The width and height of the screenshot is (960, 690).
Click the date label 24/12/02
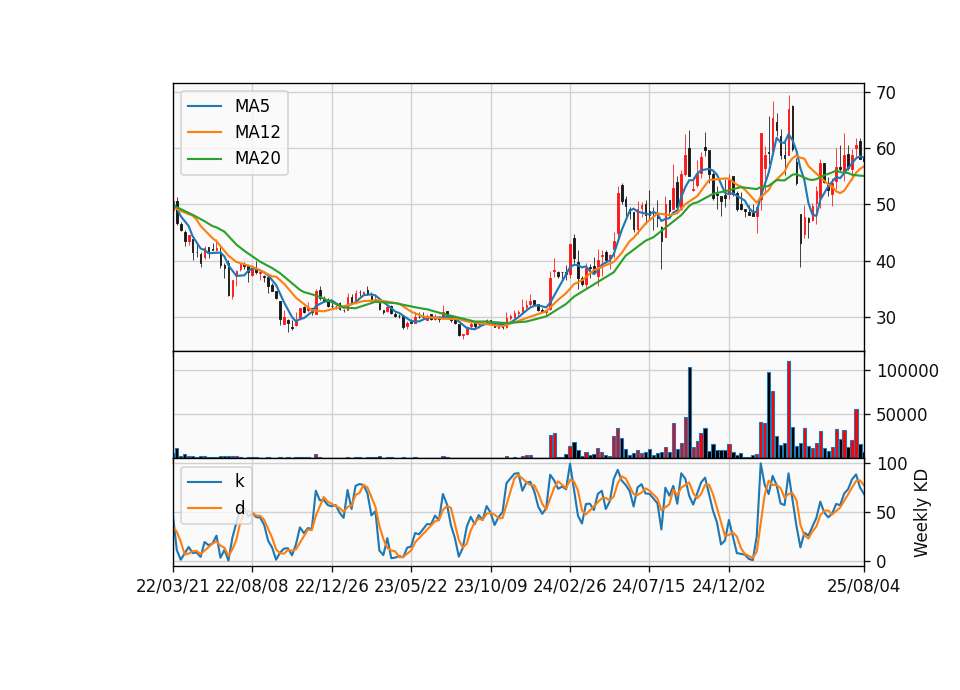pos(729,587)
